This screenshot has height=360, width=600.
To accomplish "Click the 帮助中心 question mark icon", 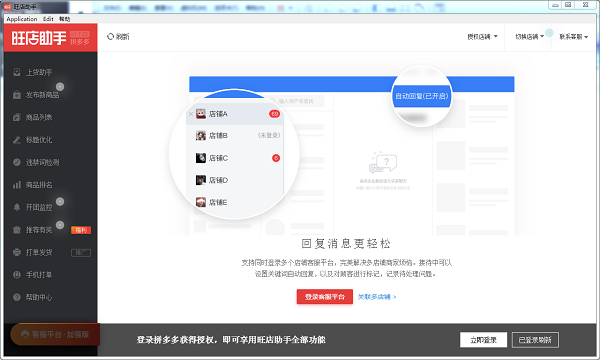I will pos(16,297).
